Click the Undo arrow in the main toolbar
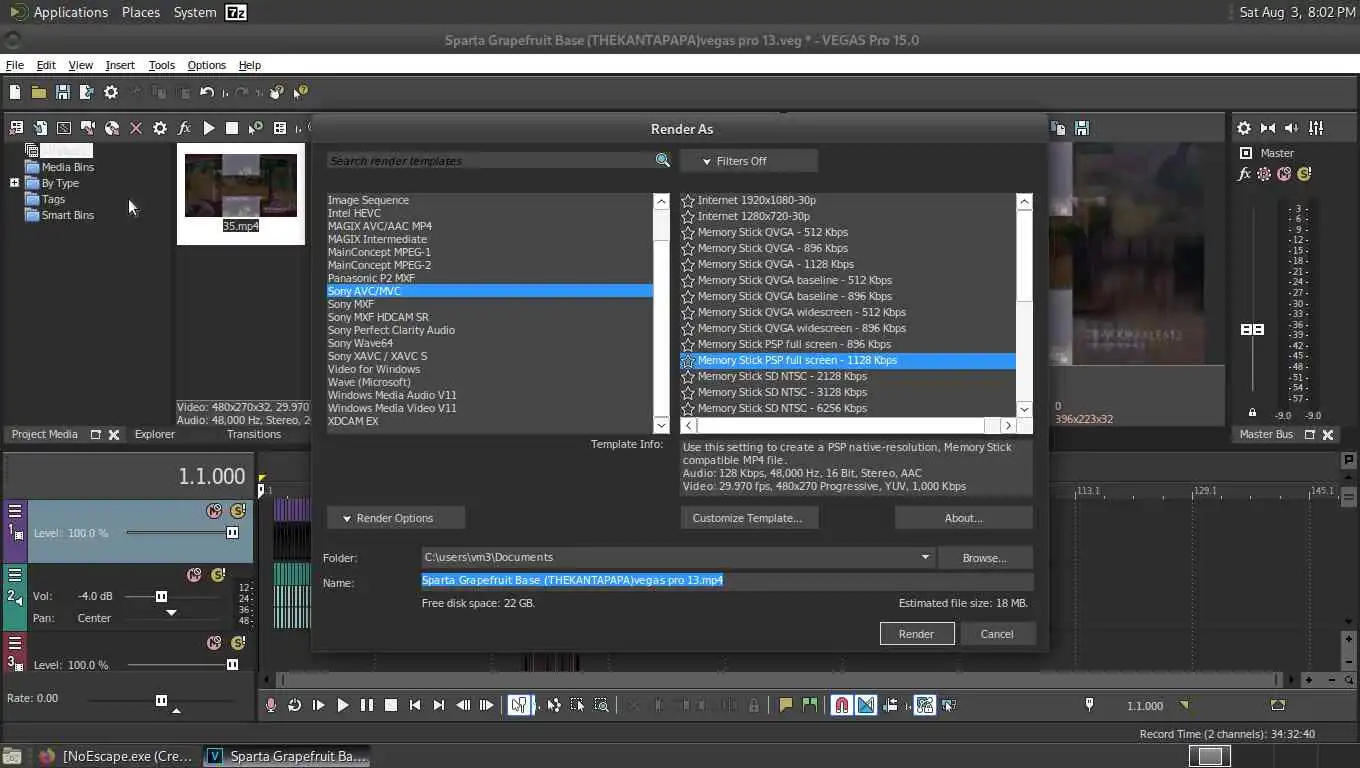 tap(207, 92)
